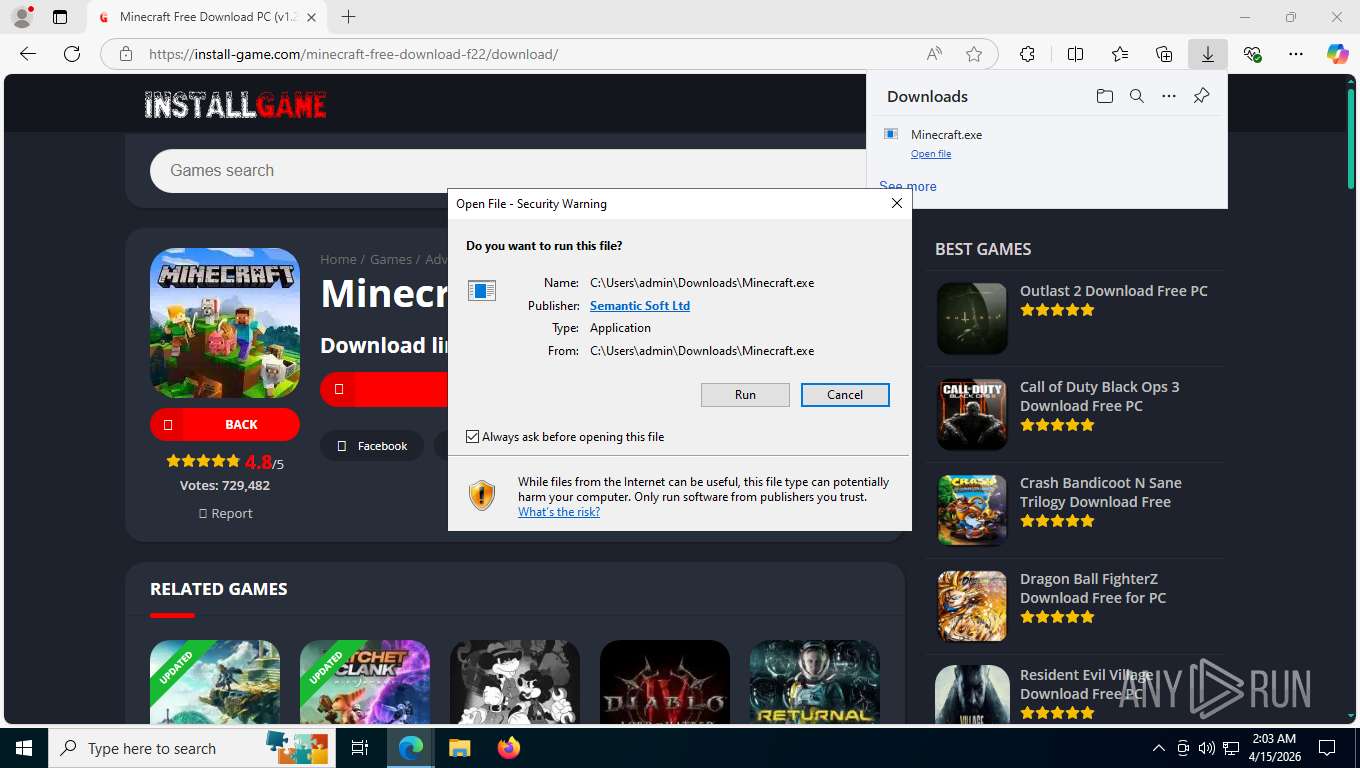
Task: Click the Games breadcrumb link
Action: coord(391,259)
